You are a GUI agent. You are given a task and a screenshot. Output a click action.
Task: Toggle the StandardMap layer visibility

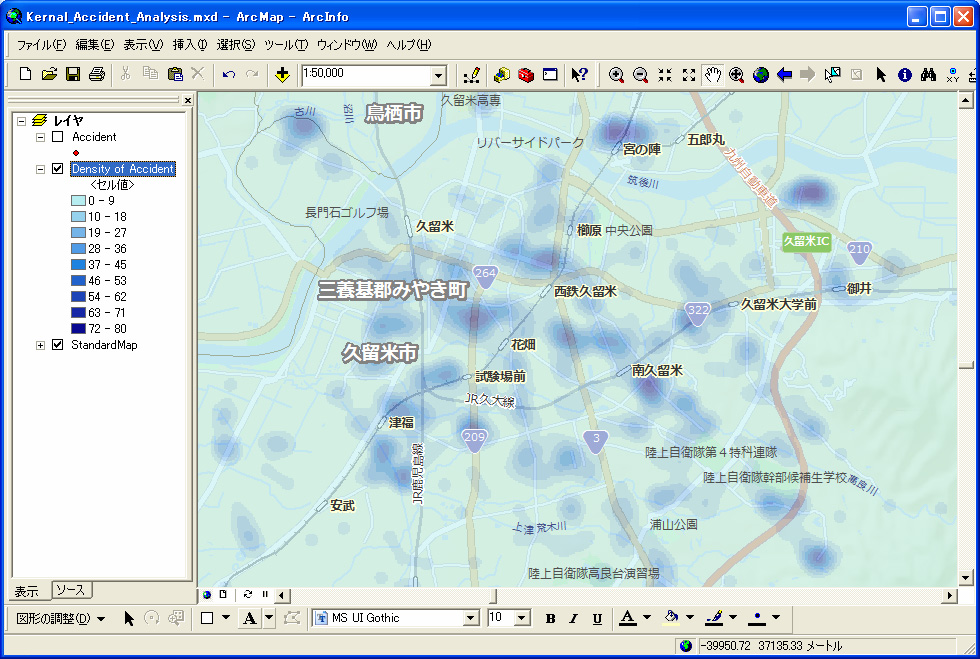(x=57, y=345)
